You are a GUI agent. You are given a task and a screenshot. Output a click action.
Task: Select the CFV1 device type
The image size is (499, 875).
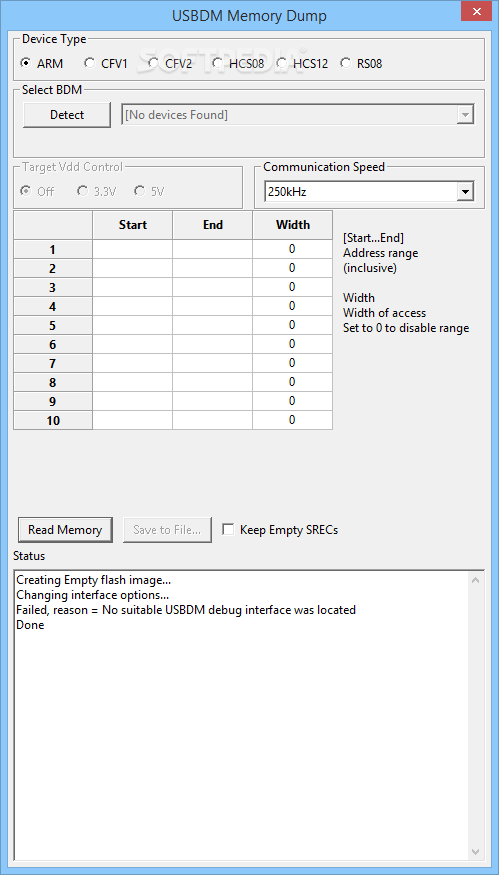tap(106, 64)
